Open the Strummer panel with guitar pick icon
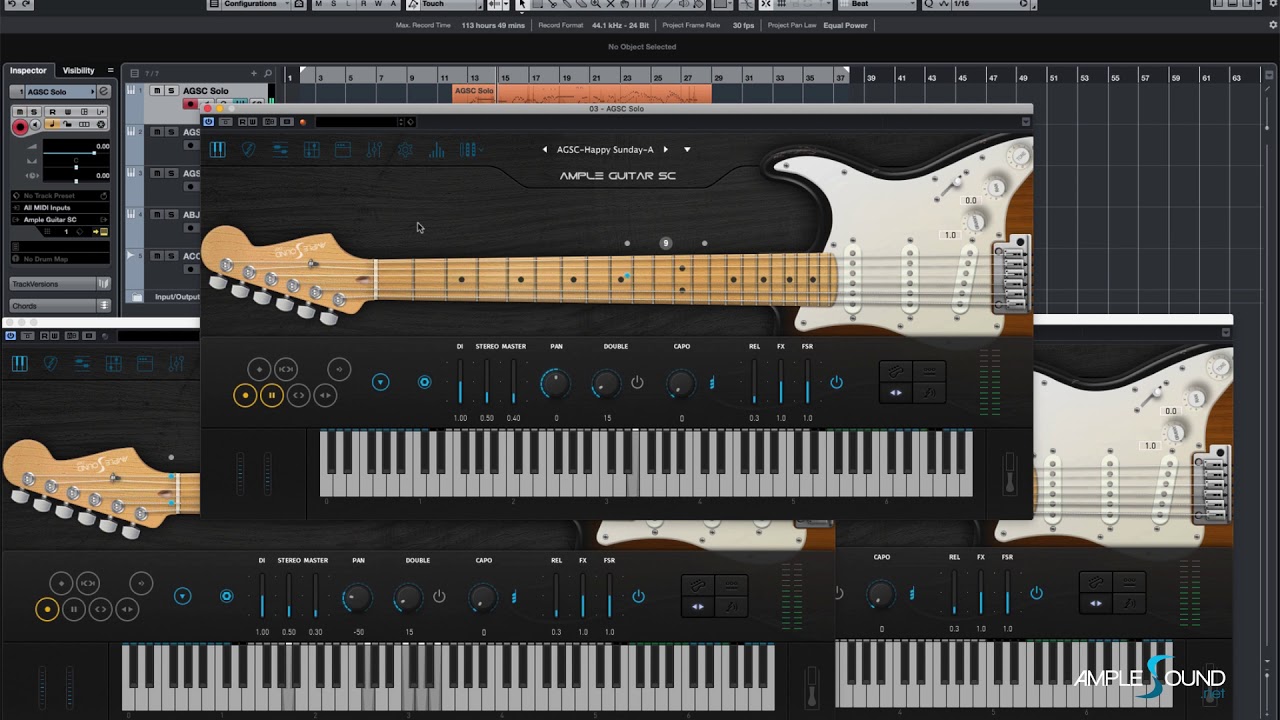The height and width of the screenshot is (720, 1280). [x=249, y=150]
